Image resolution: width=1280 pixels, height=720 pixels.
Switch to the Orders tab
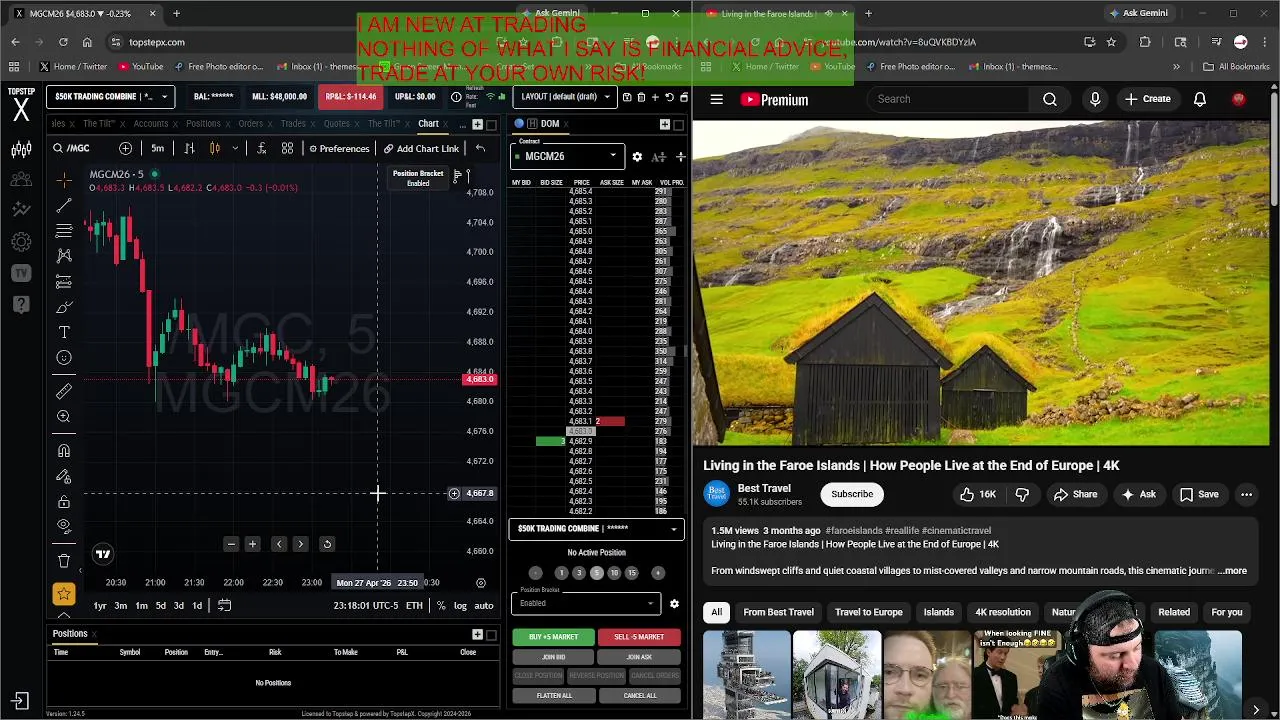[251, 124]
